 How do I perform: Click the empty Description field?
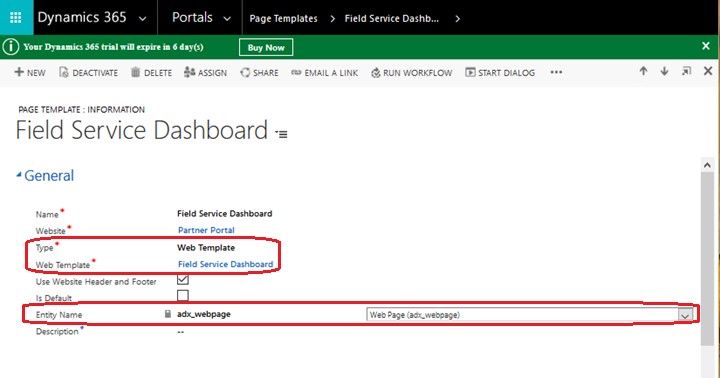180,332
